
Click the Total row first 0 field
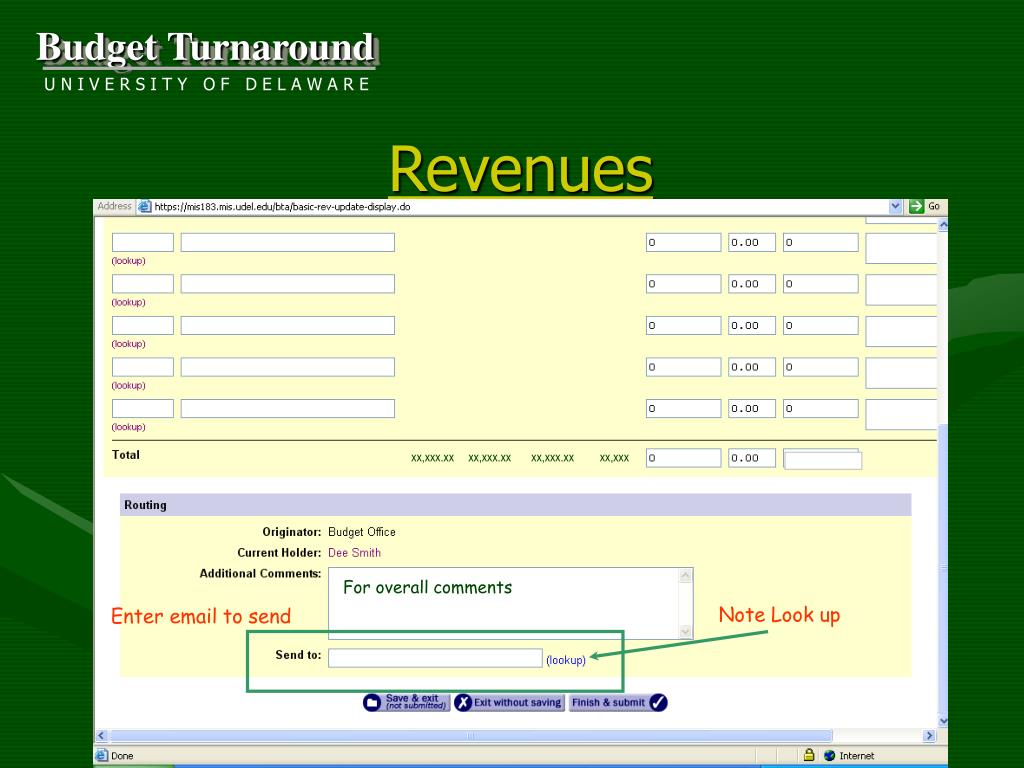tap(684, 458)
